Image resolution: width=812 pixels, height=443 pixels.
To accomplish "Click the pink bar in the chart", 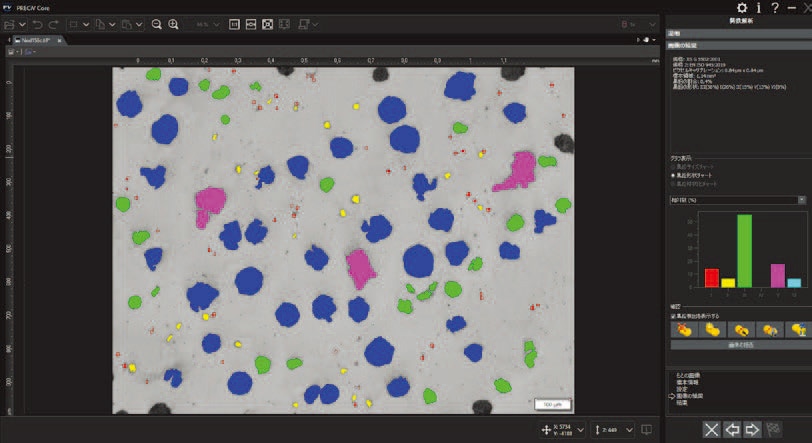I will coord(778,276).
